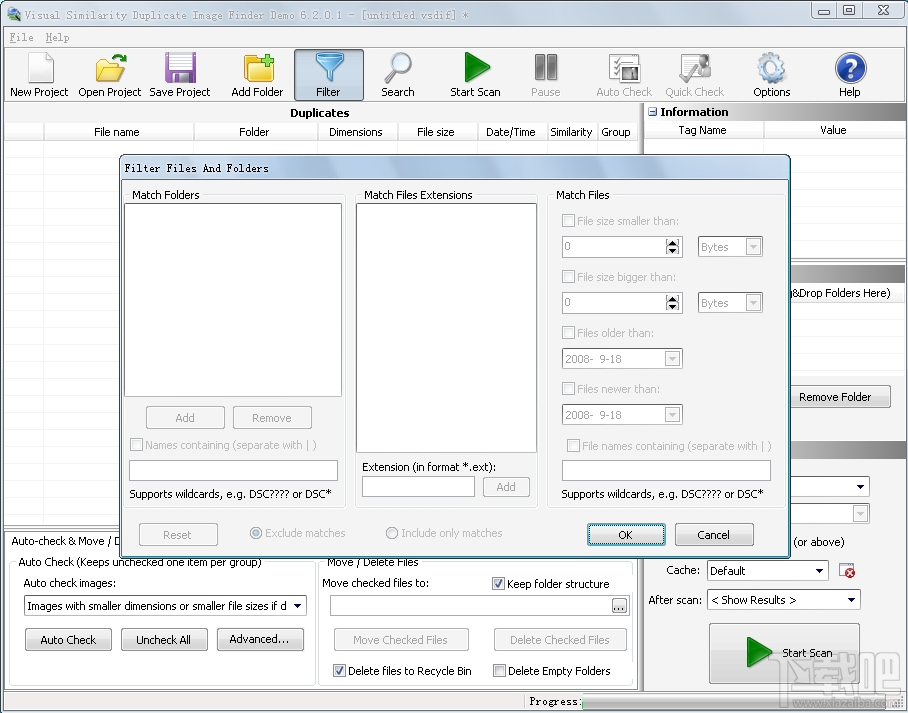This screenshot has height=713, width=908.
Task: Open an existing project file
Action: pyautogui.click(x=108, y=74)
